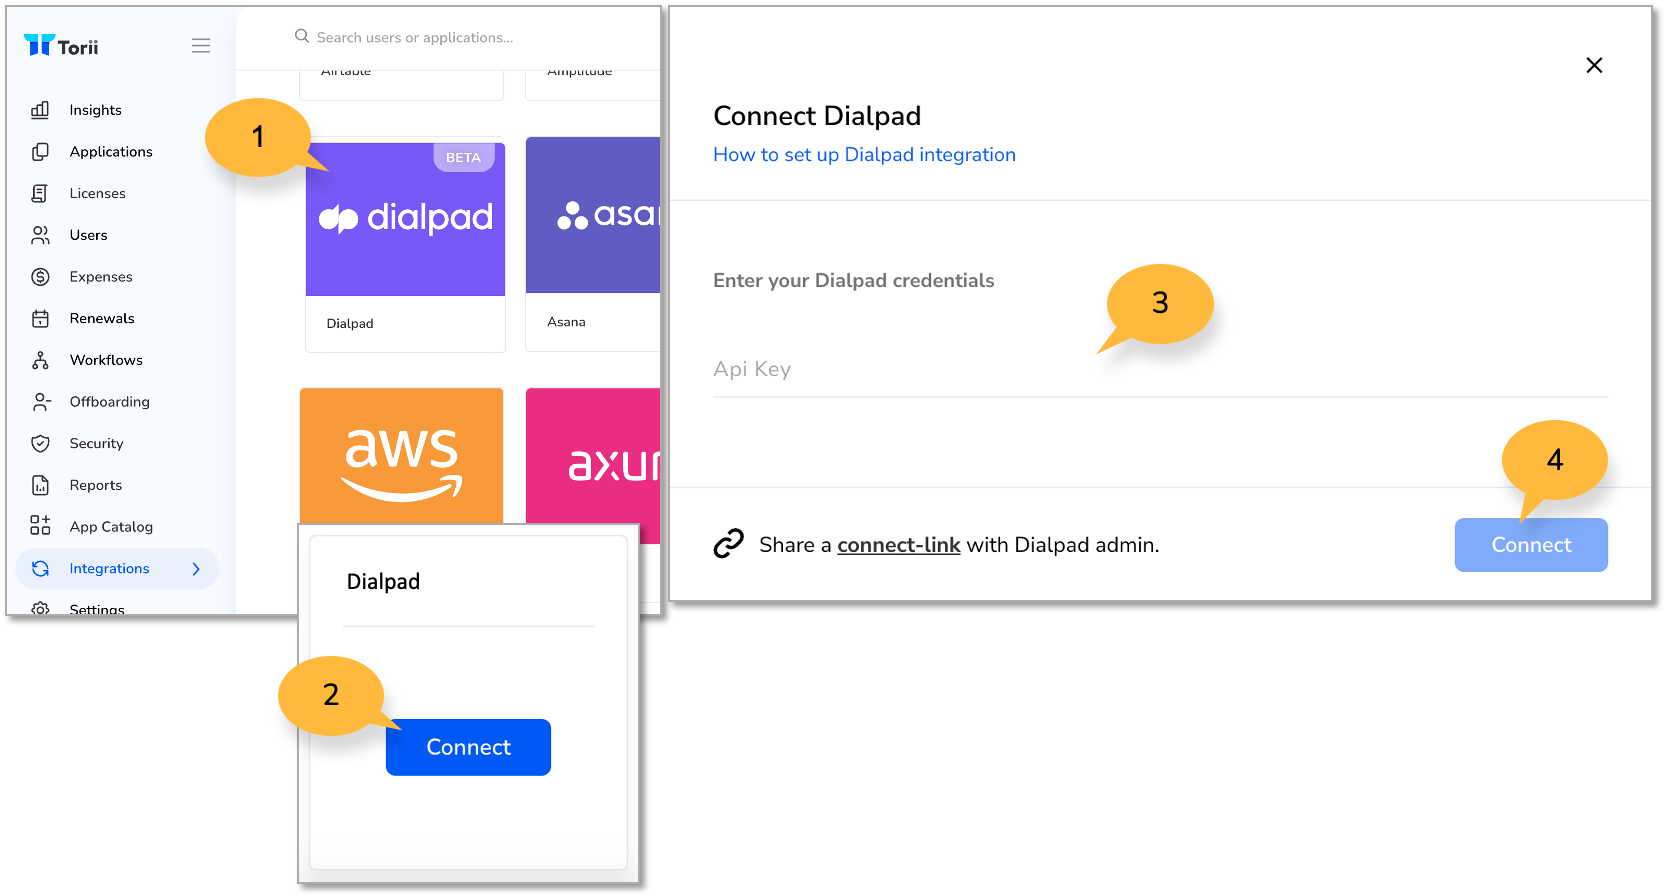This screenshot has width=1664, height=896.
Task: Open How to set up Dialpad integration link
Action: (x=864, y=155)
